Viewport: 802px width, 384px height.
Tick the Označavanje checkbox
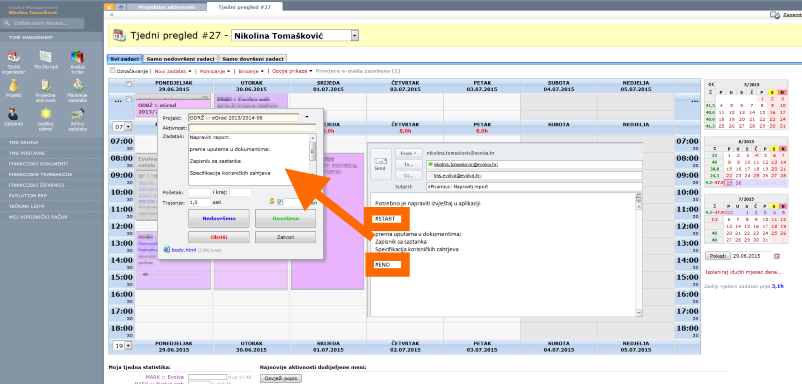(x=113, y=71)
